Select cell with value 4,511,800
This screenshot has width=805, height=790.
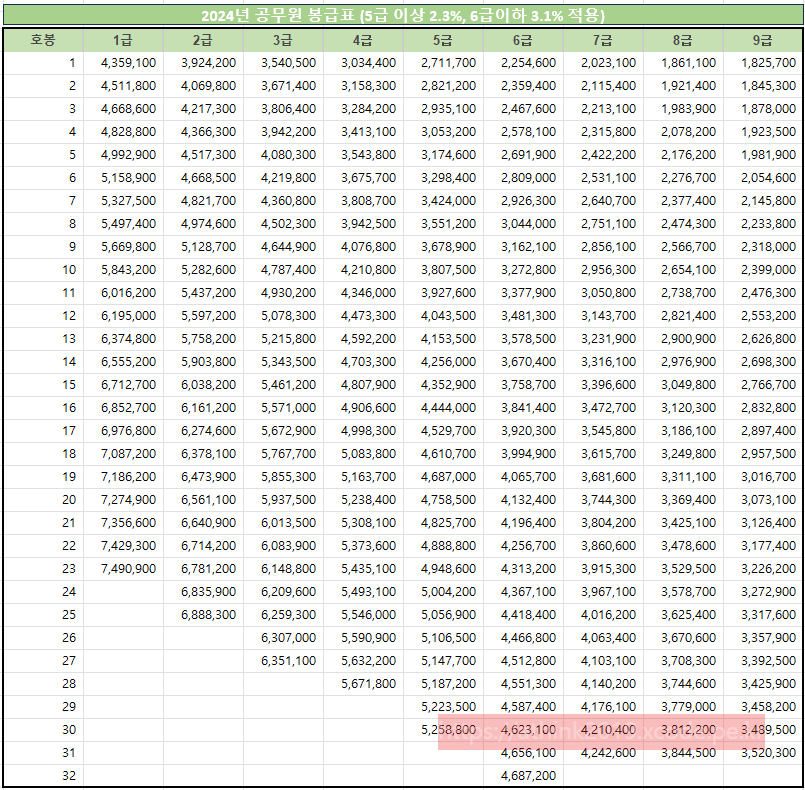[123, 86]
